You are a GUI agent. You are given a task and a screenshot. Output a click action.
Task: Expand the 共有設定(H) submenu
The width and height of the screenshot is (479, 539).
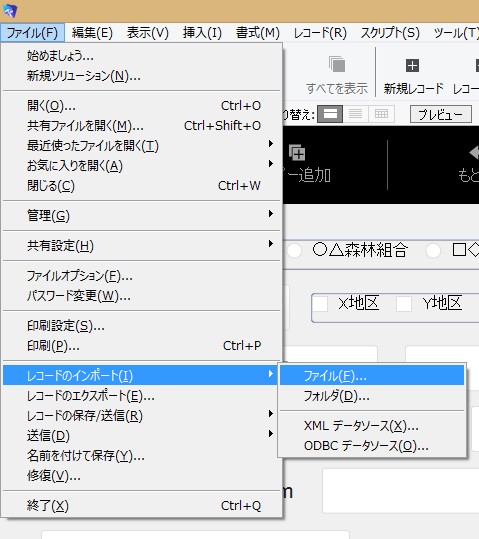point(142,245)
